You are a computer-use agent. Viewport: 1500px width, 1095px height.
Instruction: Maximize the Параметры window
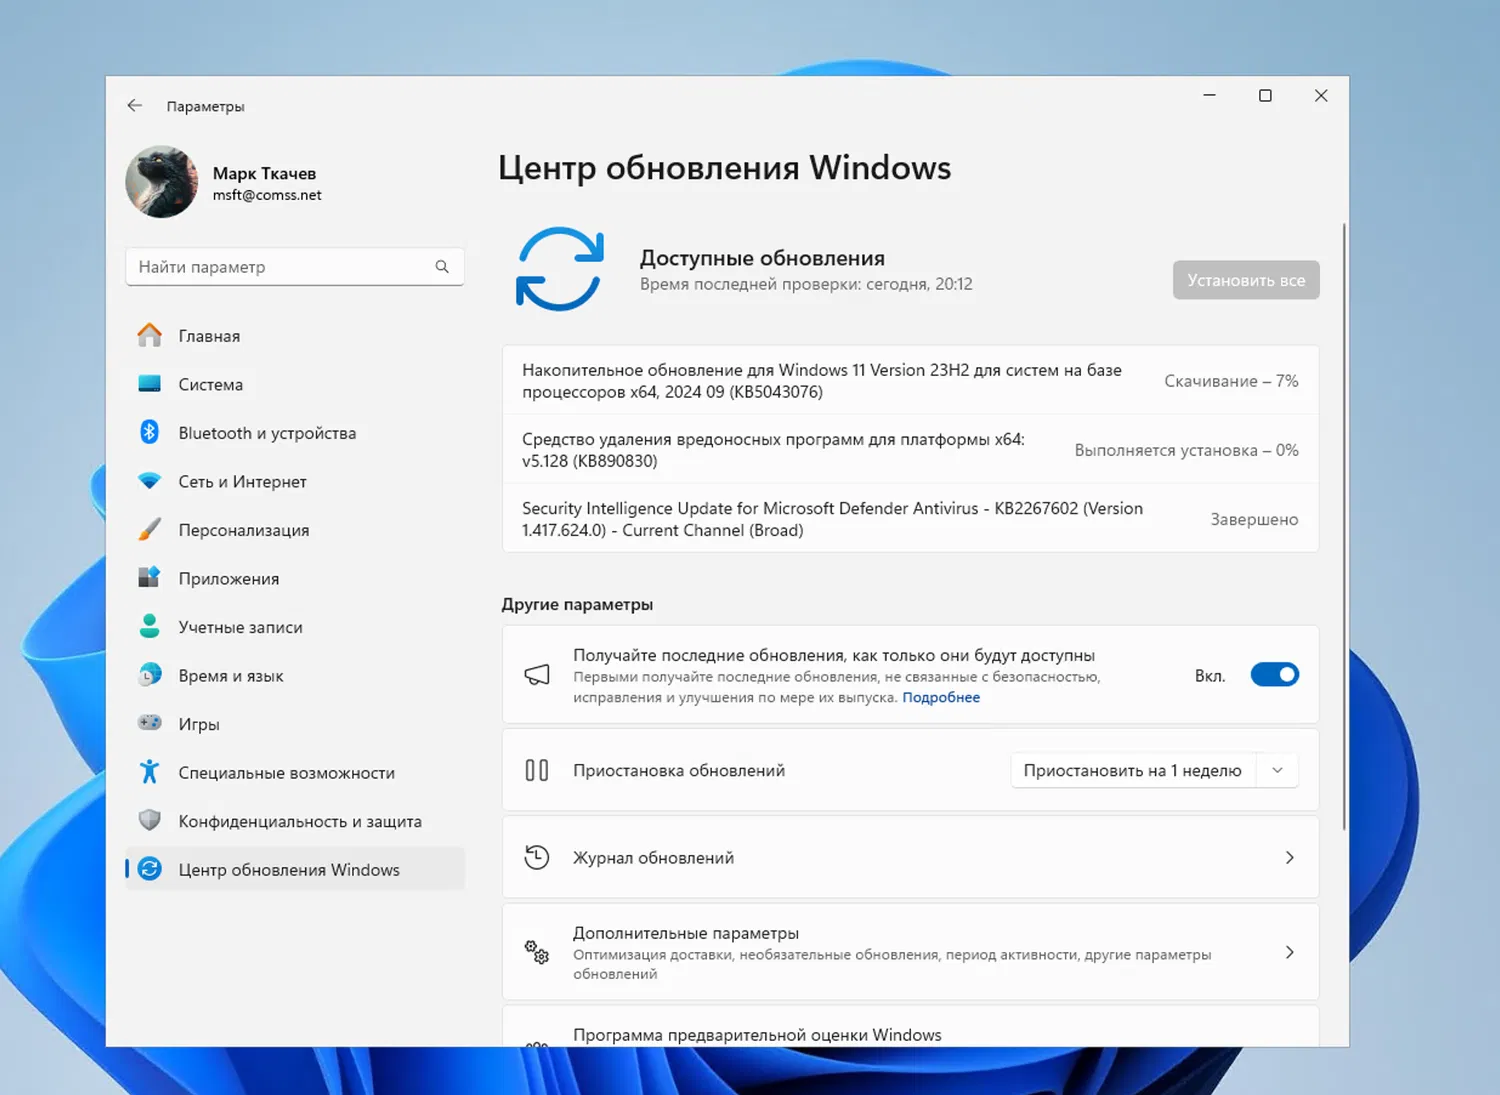click(x=1265, y=96)
